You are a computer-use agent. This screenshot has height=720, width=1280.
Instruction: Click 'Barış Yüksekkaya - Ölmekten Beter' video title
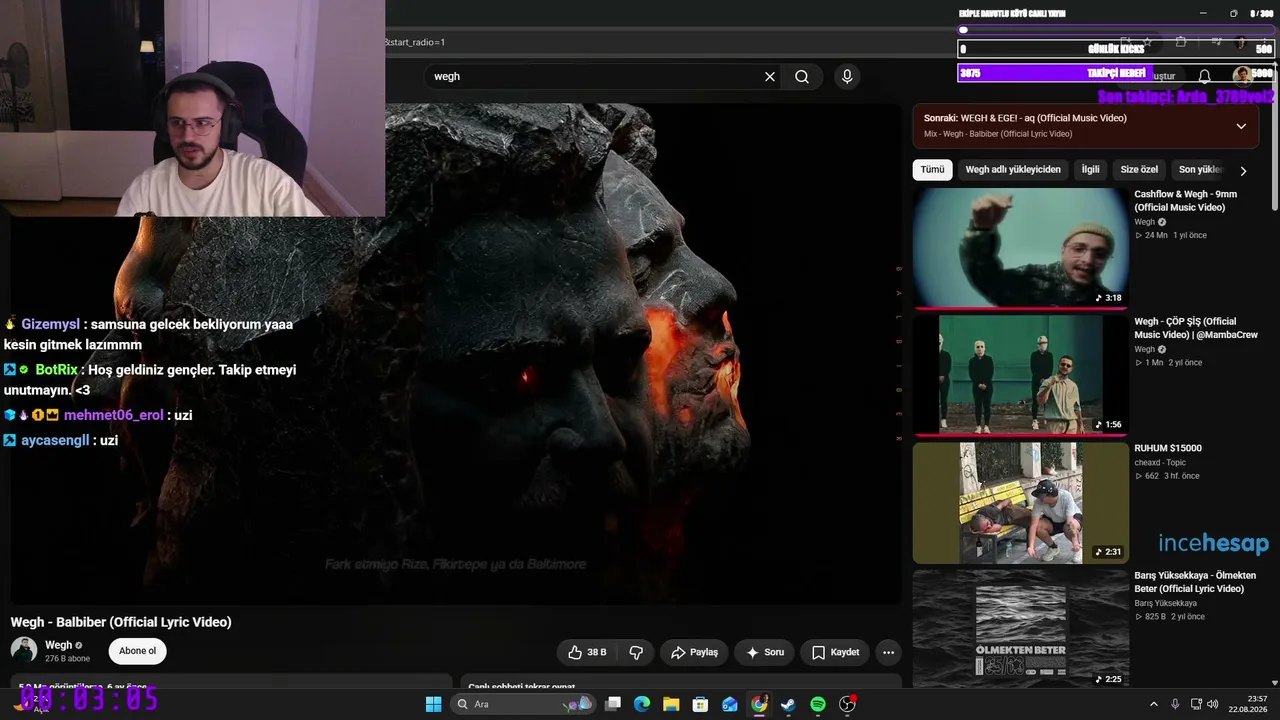pyautogui.click(x=1195, y=582)
